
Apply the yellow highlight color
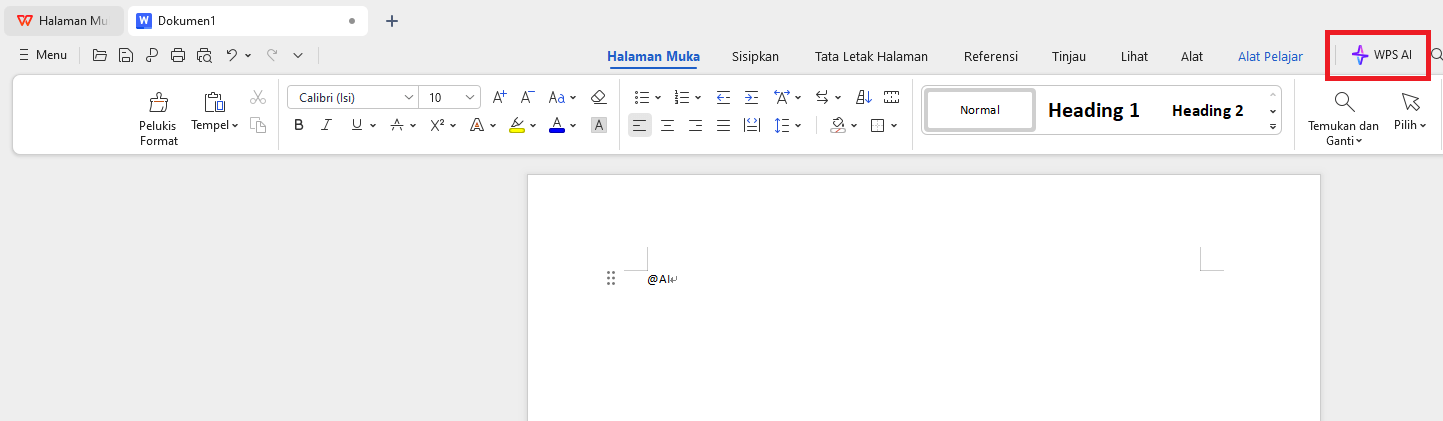coord(517,125)
